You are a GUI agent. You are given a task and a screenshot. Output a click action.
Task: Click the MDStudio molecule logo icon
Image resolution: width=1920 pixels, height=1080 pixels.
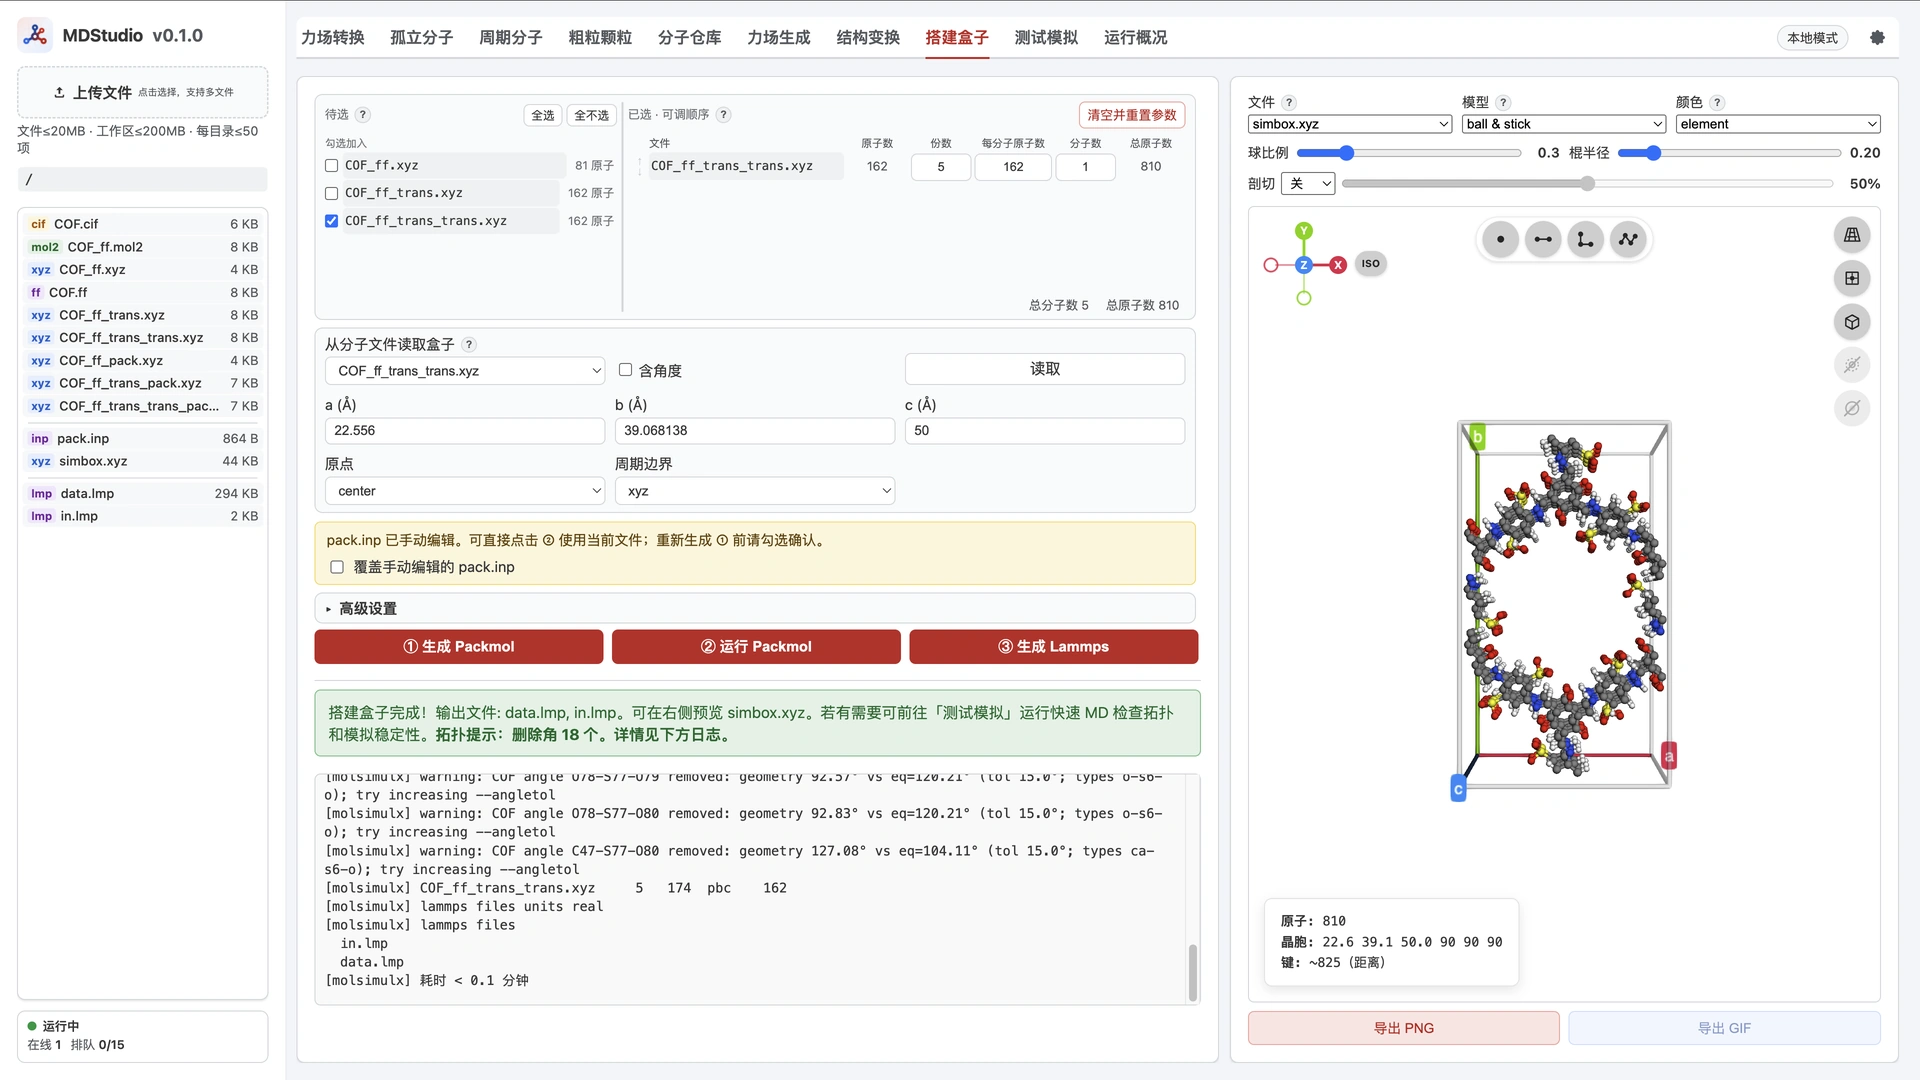[x=35, y=36]
